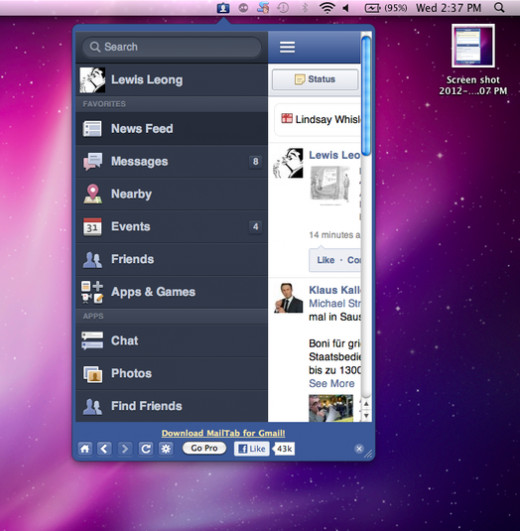Toggle sidebar with the hamburger menu icon

[x=287, y=47]
